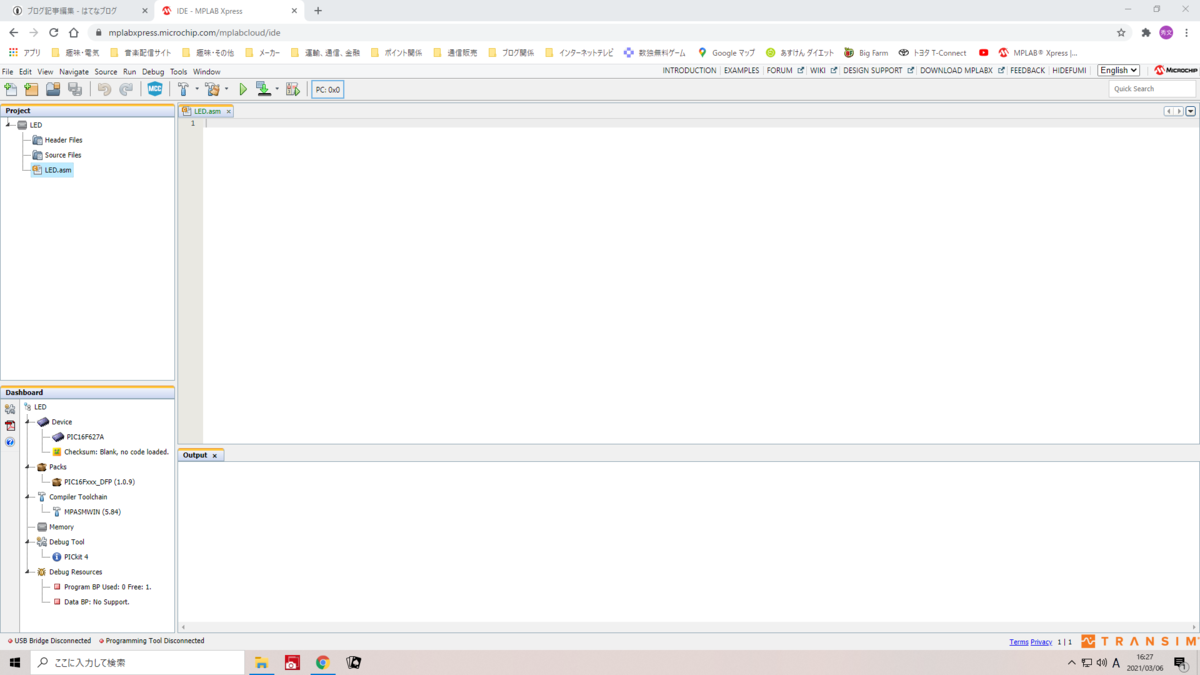Click the Make and Program Device icon
Image resolution: width=1200 pixels, height=675 pixels.
pyautogui.click(x=263, y=89)
